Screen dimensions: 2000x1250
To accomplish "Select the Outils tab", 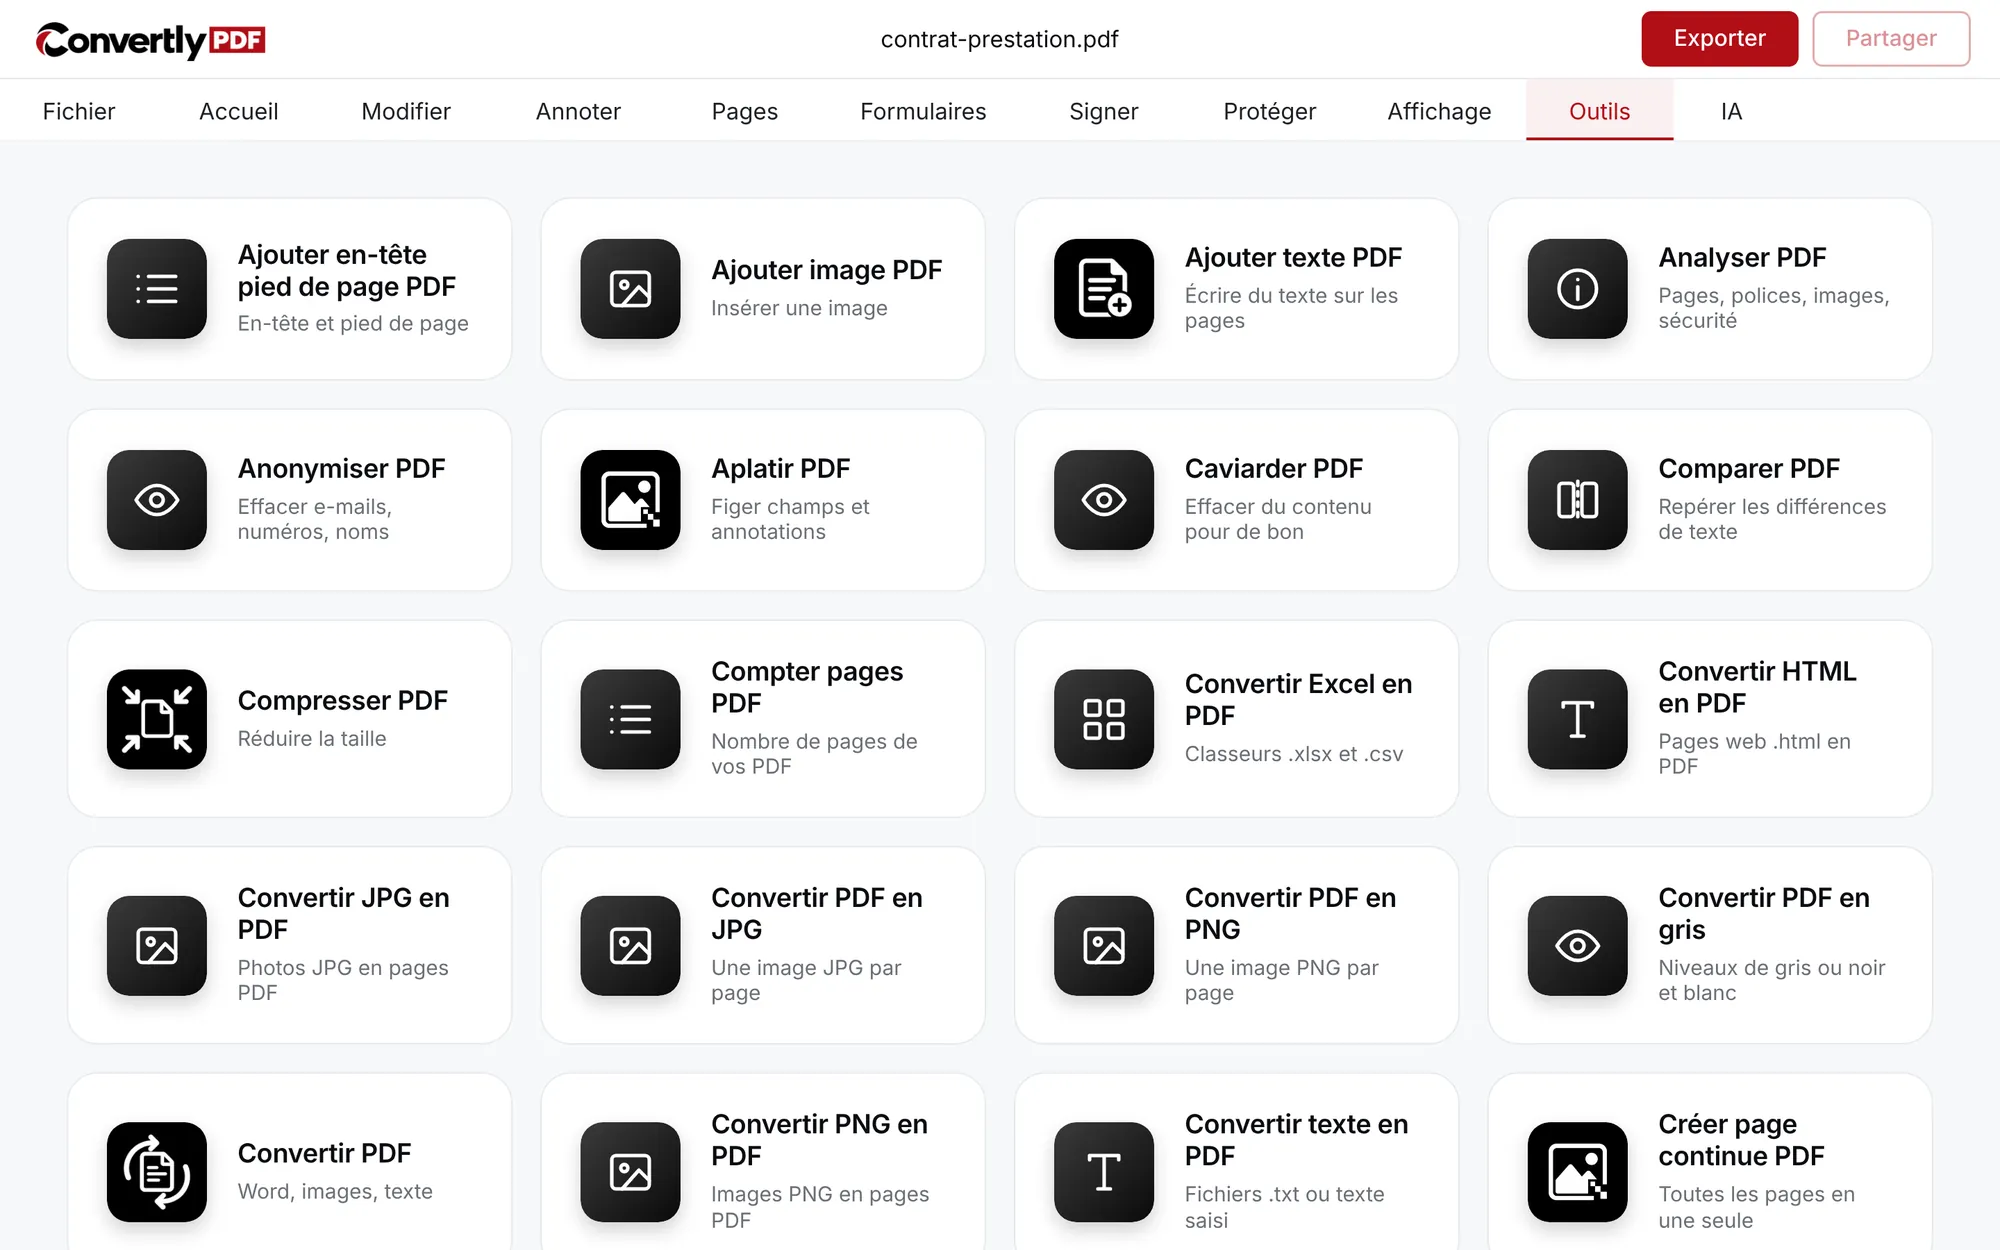I will coord(1599,111).
